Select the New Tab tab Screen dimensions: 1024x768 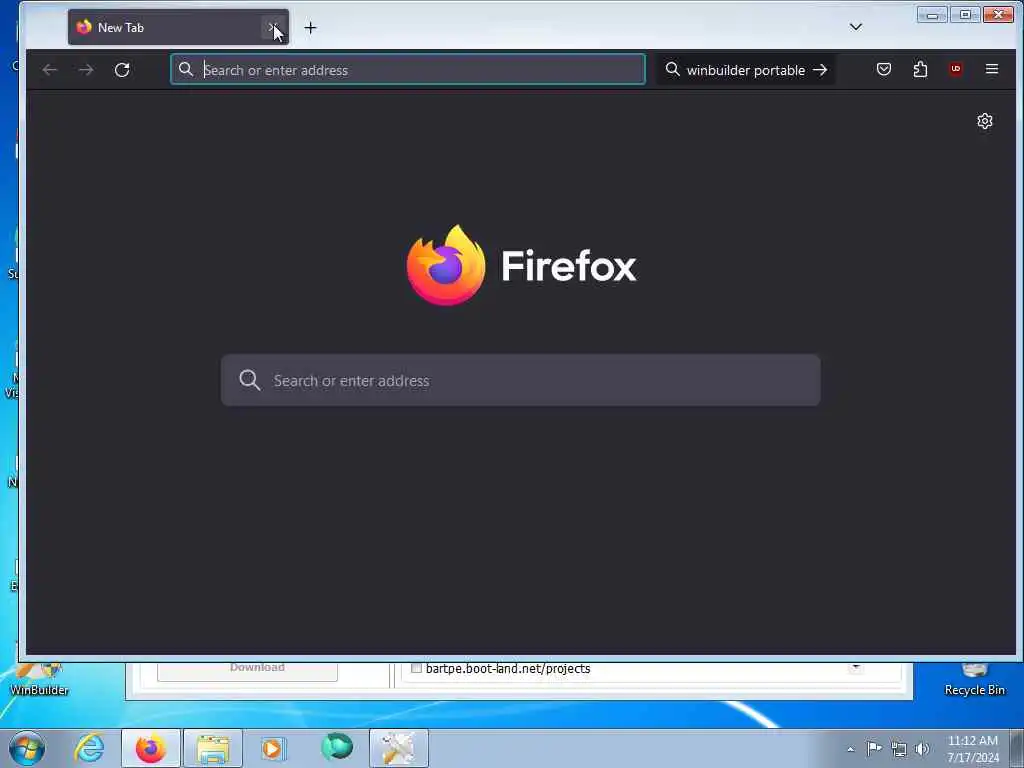coord(178,27)
